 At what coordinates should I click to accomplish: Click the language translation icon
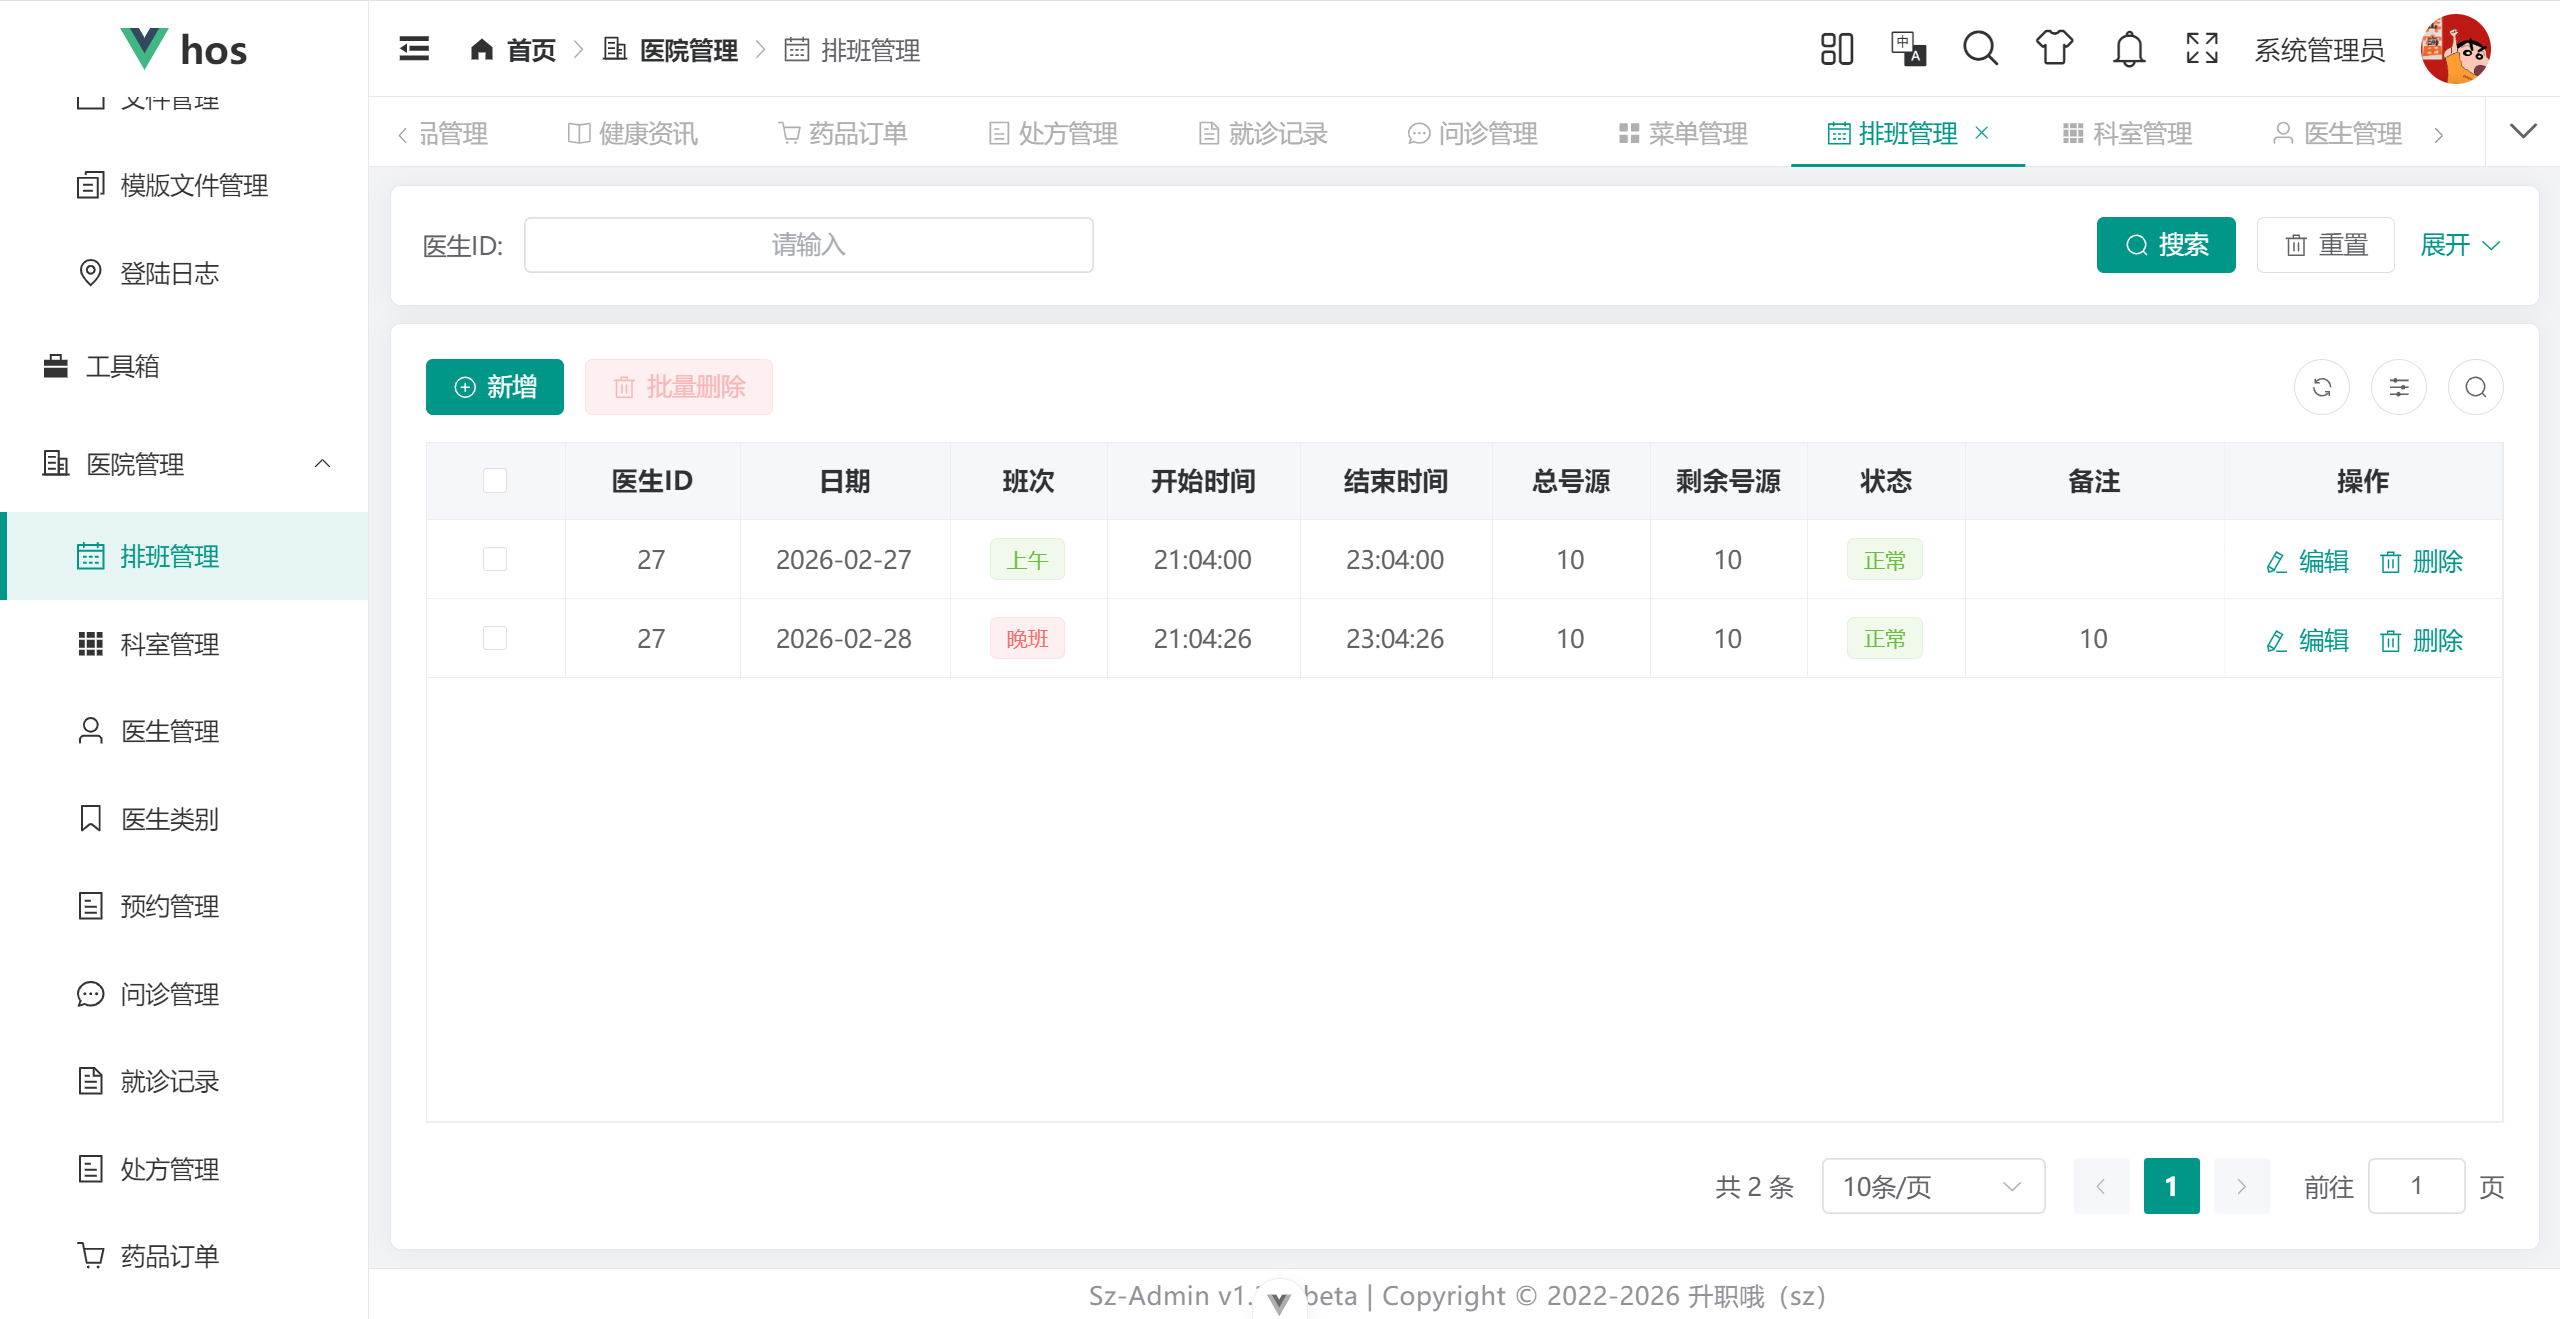click(x=1908, y=49)
